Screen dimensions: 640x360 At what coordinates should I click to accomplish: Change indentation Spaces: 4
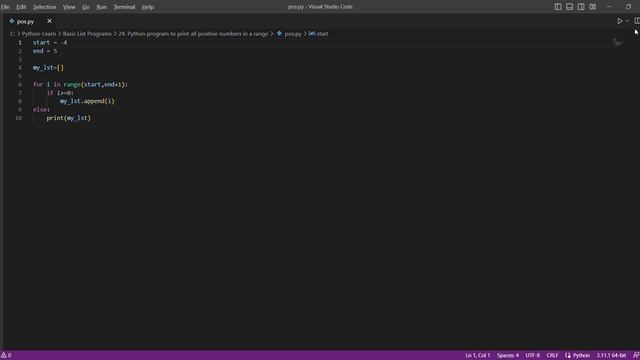coord(508,356)
